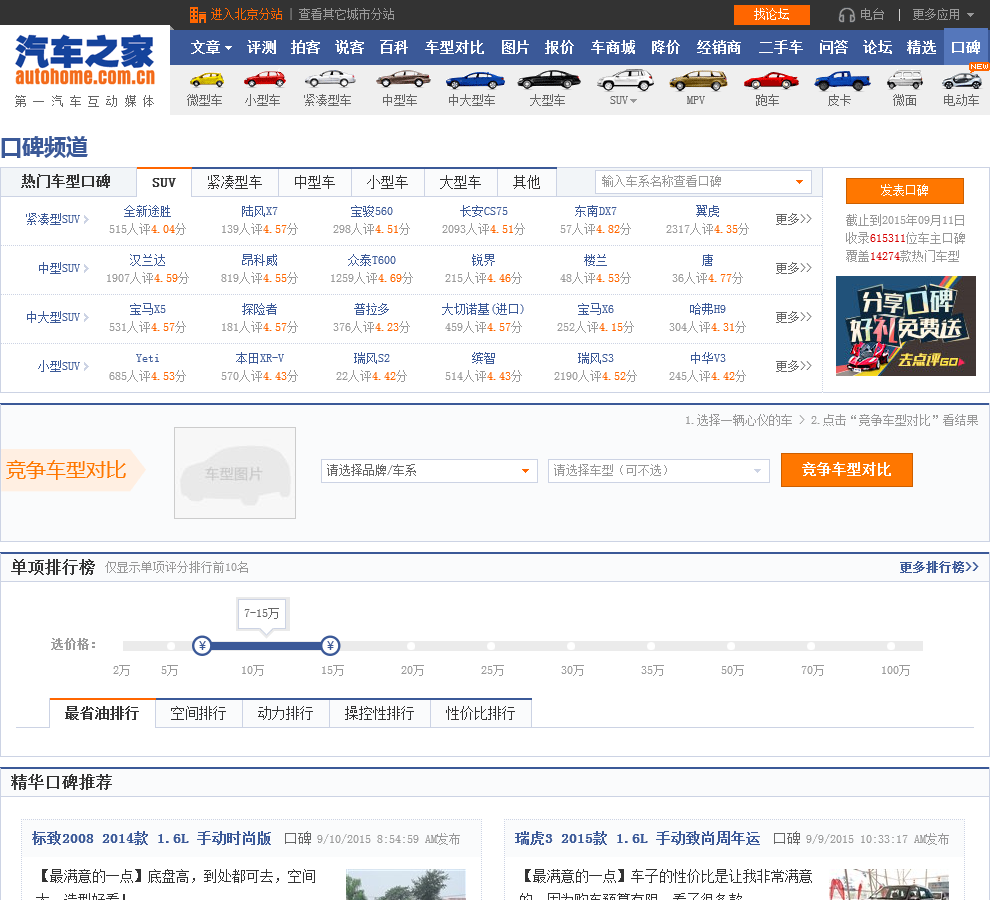Open 评测 in the navigation bar

[261, 47]
